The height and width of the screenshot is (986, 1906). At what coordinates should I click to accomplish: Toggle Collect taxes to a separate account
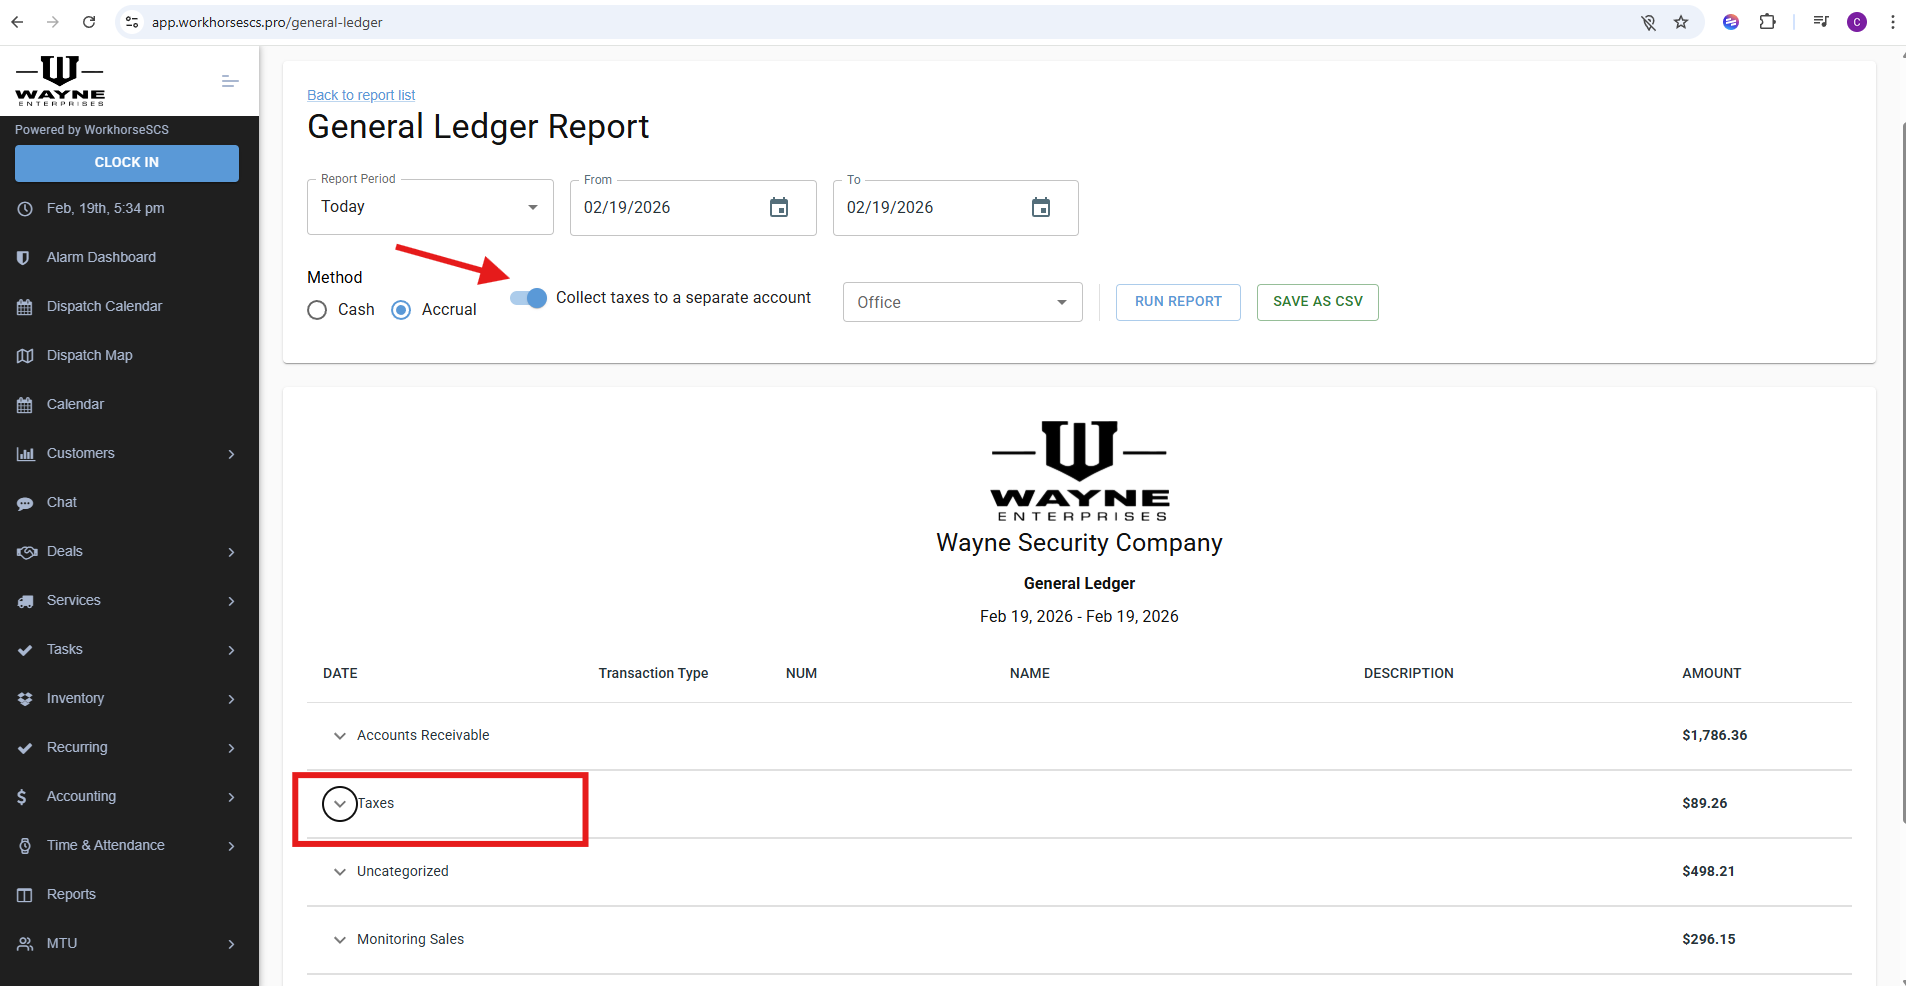tap(529, 298)
